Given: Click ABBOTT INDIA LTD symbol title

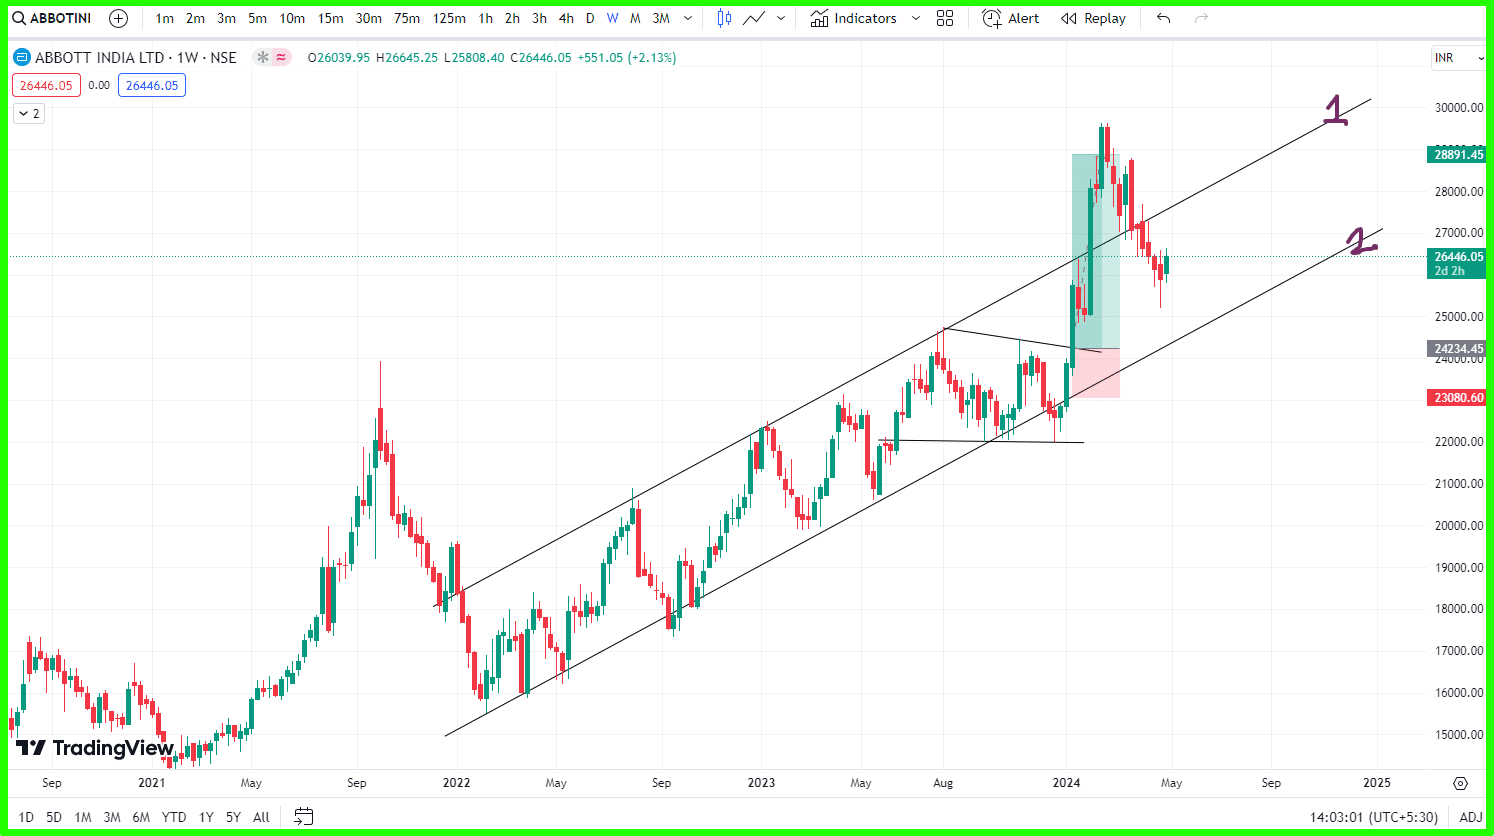Looking at the screenshot, I should (x=136, y=58).
